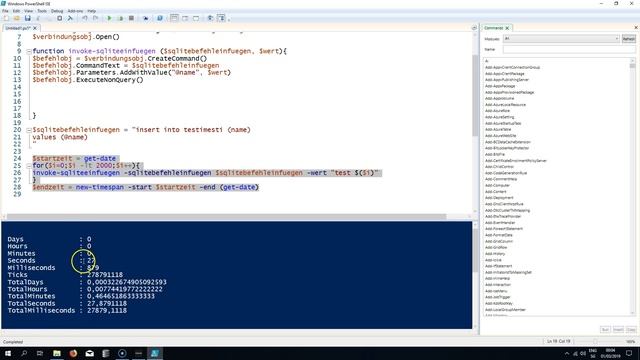640x360 pixels.
Task: Open the Windows Start menu
Action: pos(8,353)
